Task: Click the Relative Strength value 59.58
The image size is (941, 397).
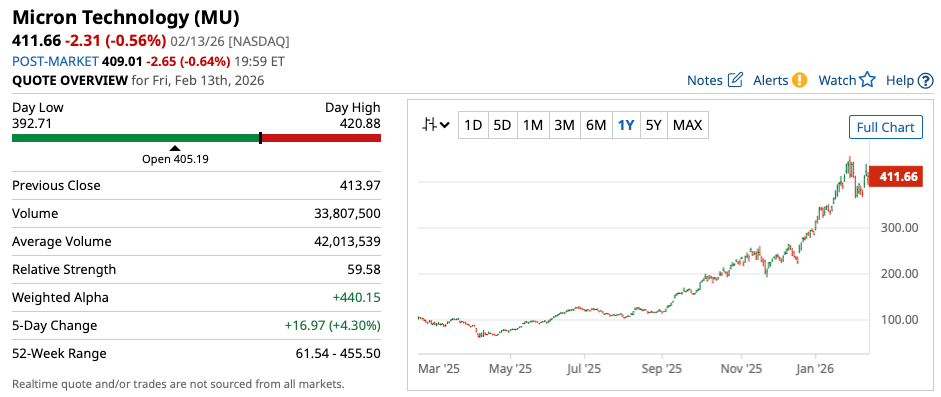Action: (x=364, y=270)
